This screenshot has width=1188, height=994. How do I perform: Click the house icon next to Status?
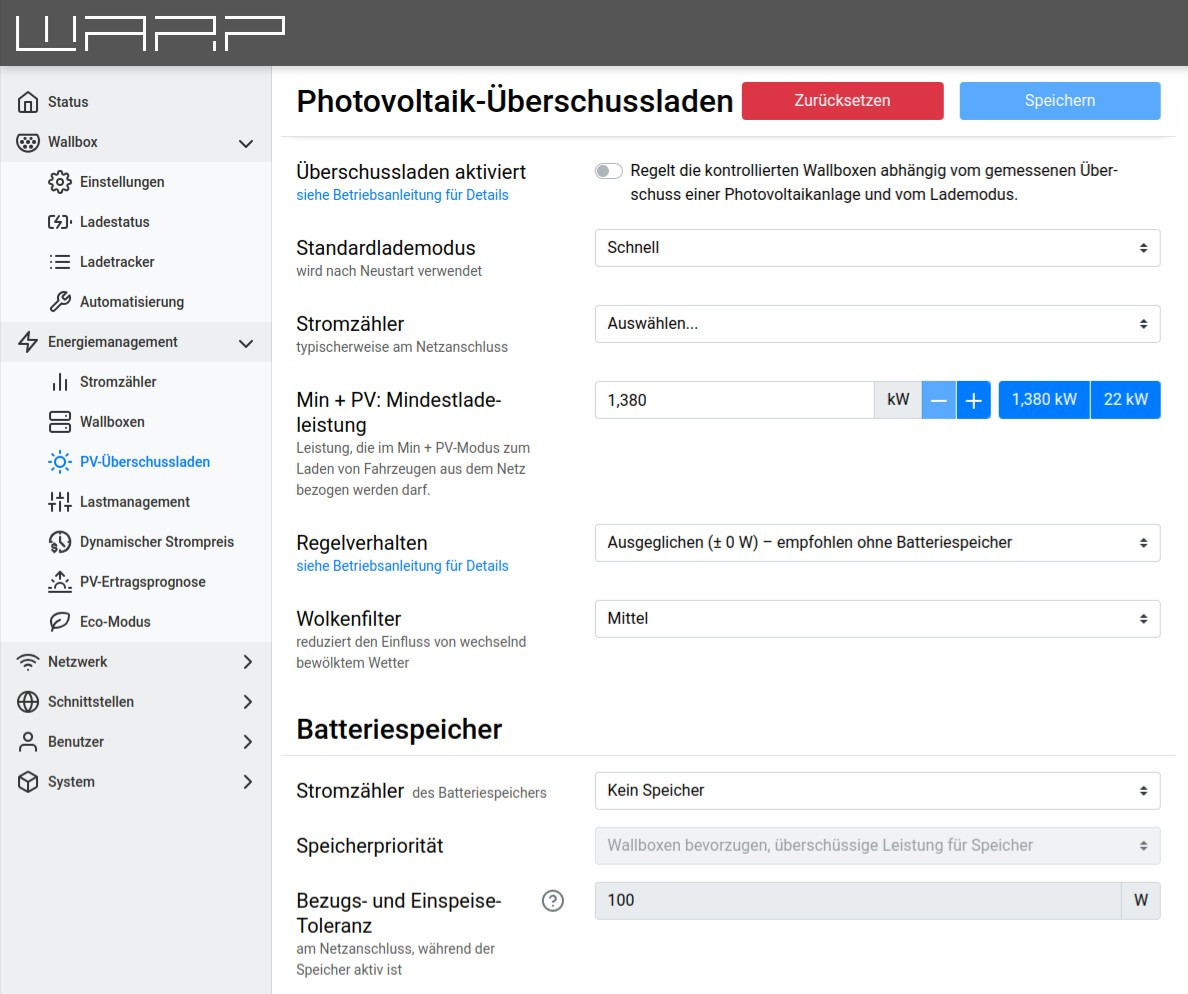[28, 102]
